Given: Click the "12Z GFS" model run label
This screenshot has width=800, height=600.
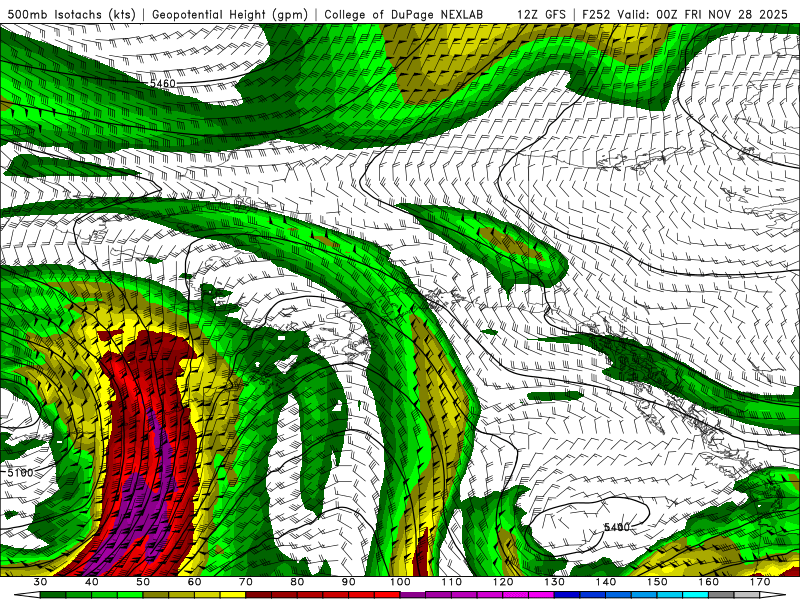Looking at the screenshot, I should coord(541,14).
